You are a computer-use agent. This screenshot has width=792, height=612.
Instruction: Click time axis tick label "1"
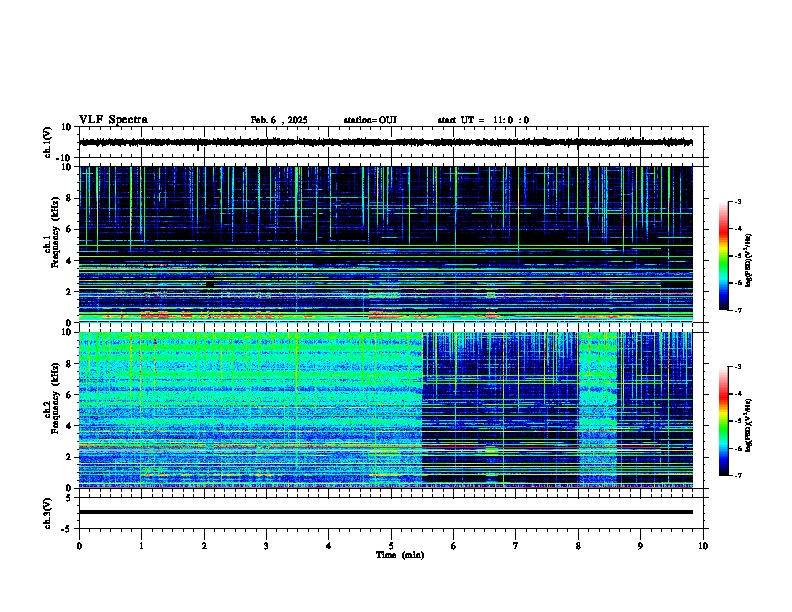click(x=141, y=546)
